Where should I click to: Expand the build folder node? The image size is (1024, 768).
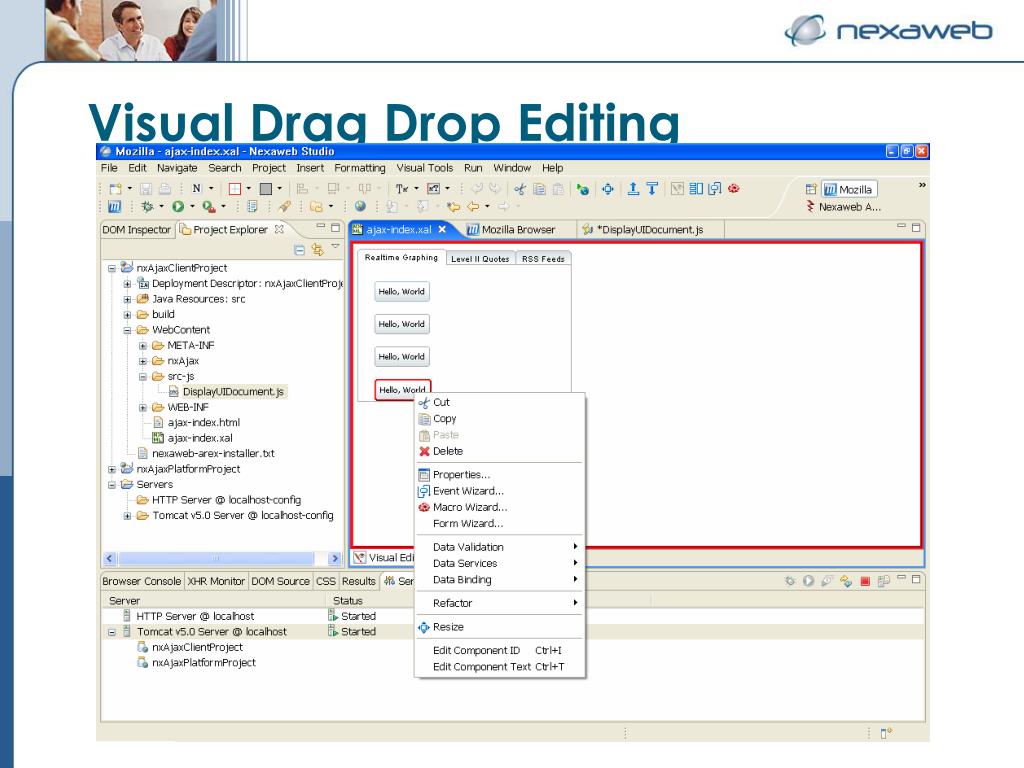pyautogui.click(x=127, y=315)
